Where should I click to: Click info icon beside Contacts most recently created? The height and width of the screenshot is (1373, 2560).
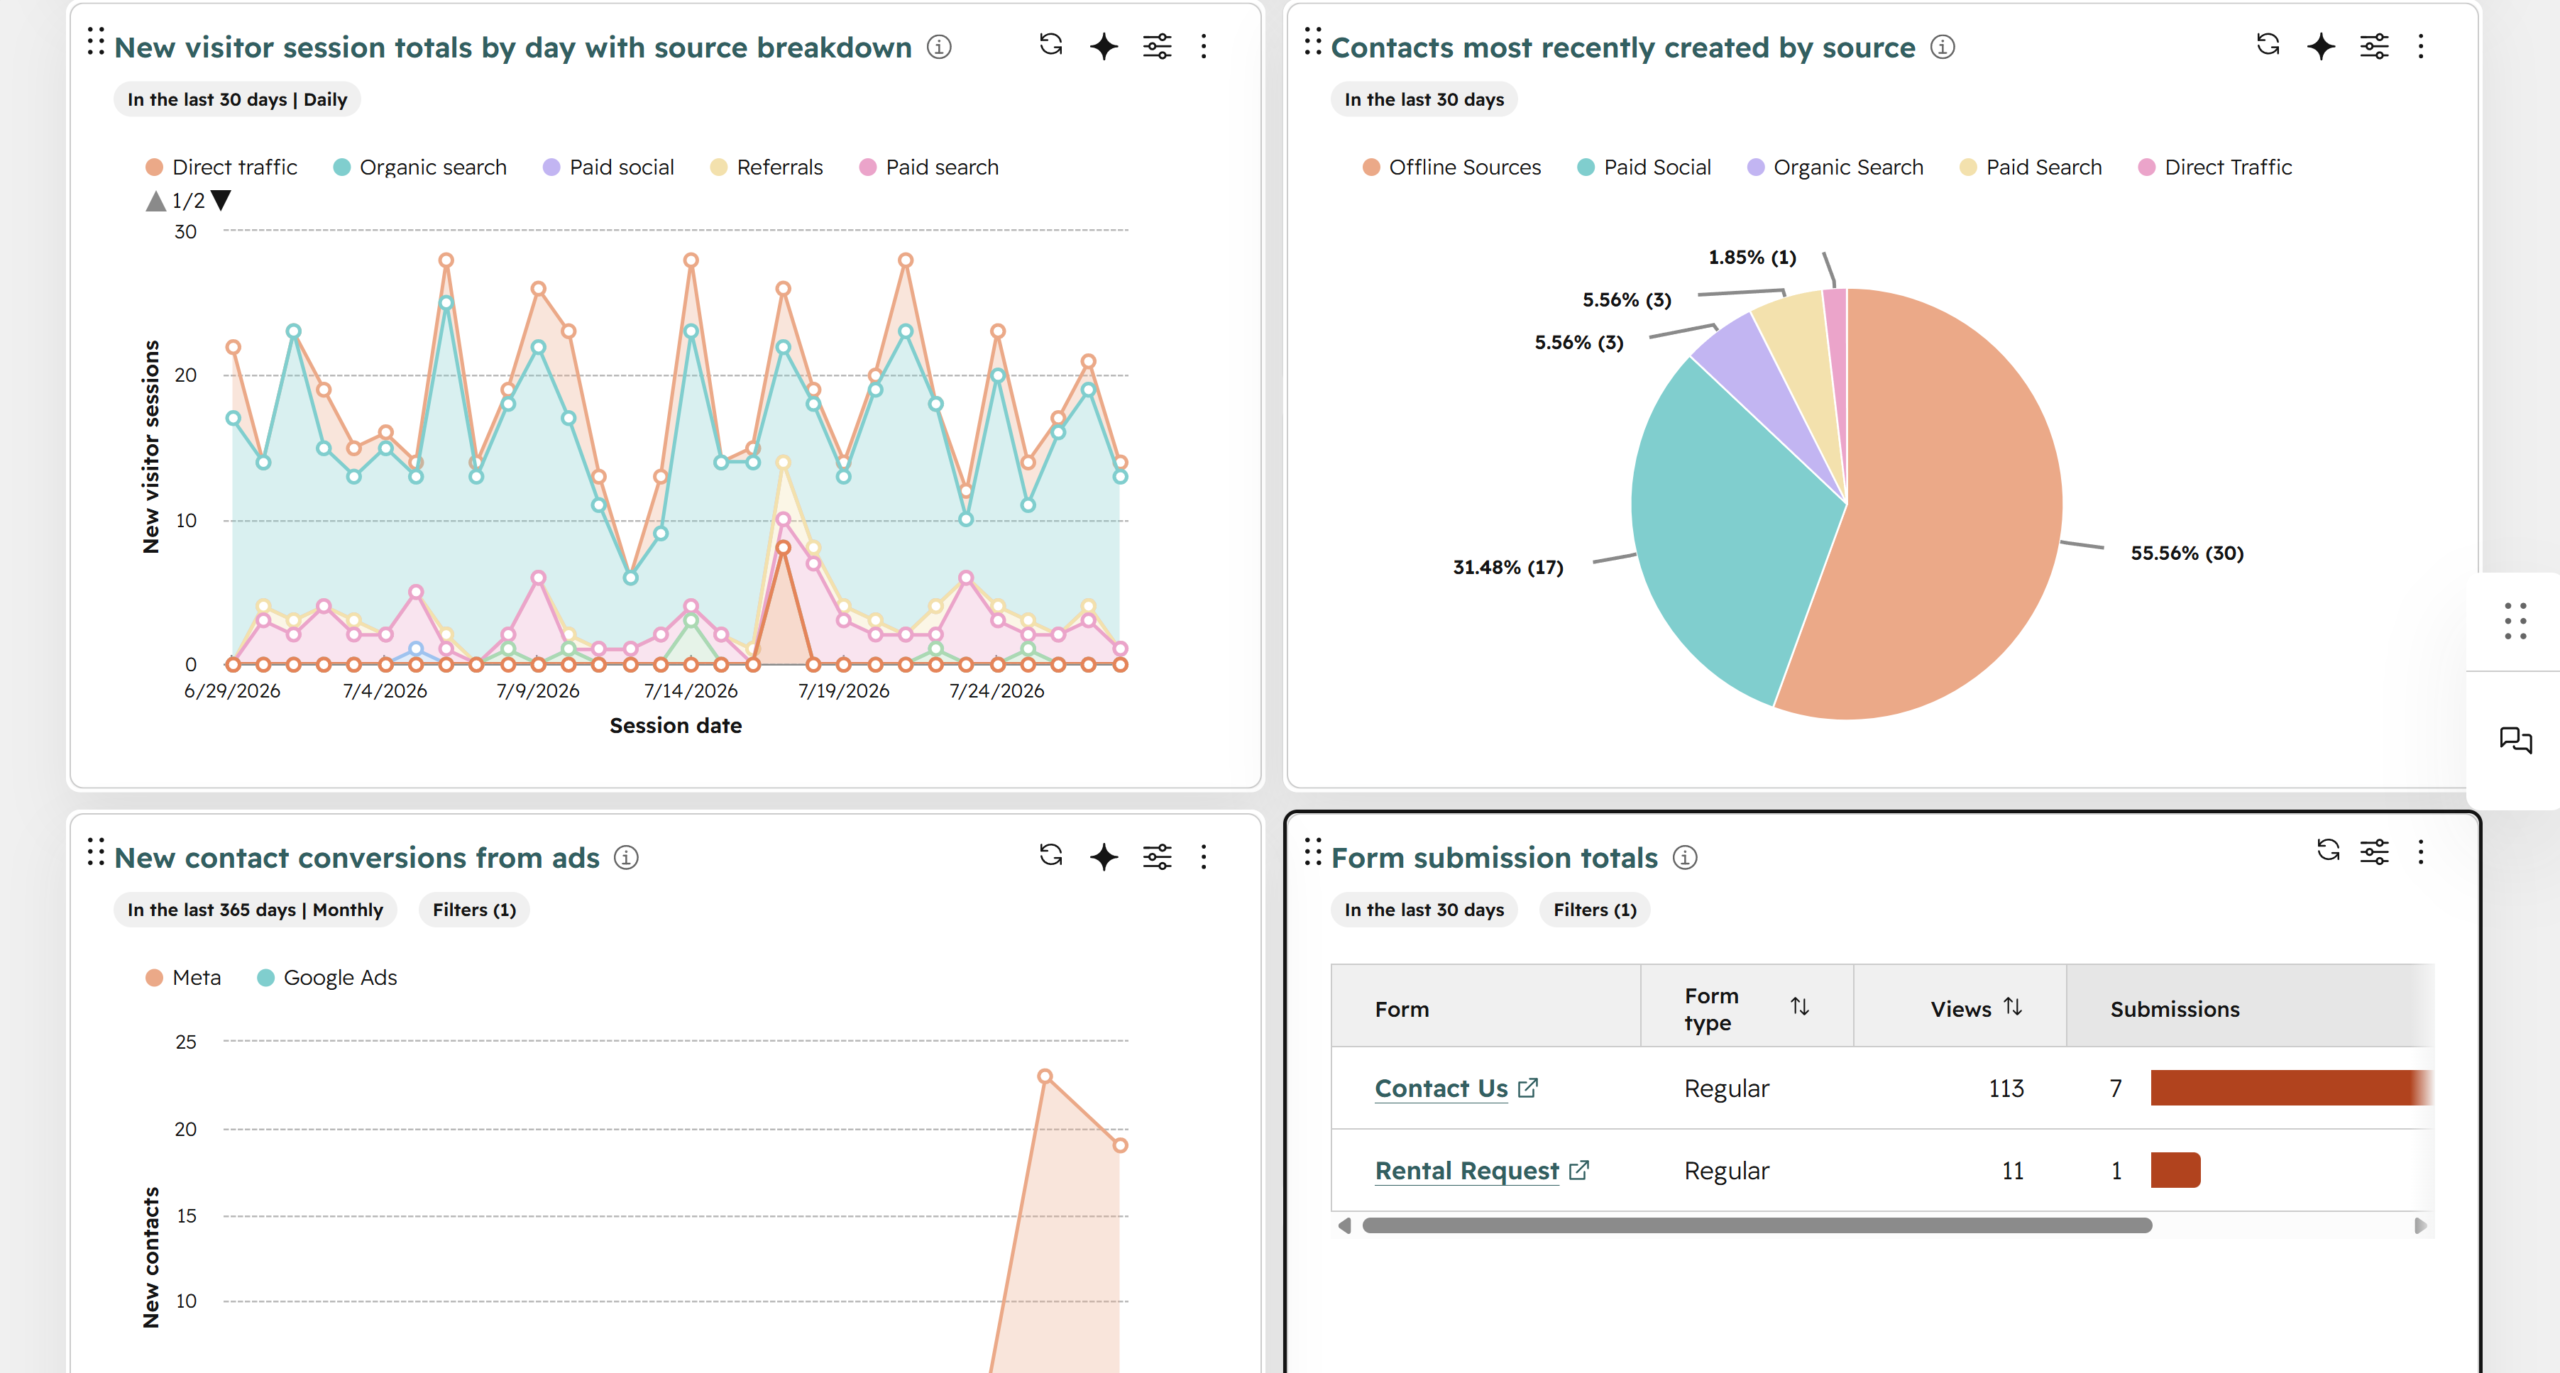pyautogui.click(x=1942, y=47)
